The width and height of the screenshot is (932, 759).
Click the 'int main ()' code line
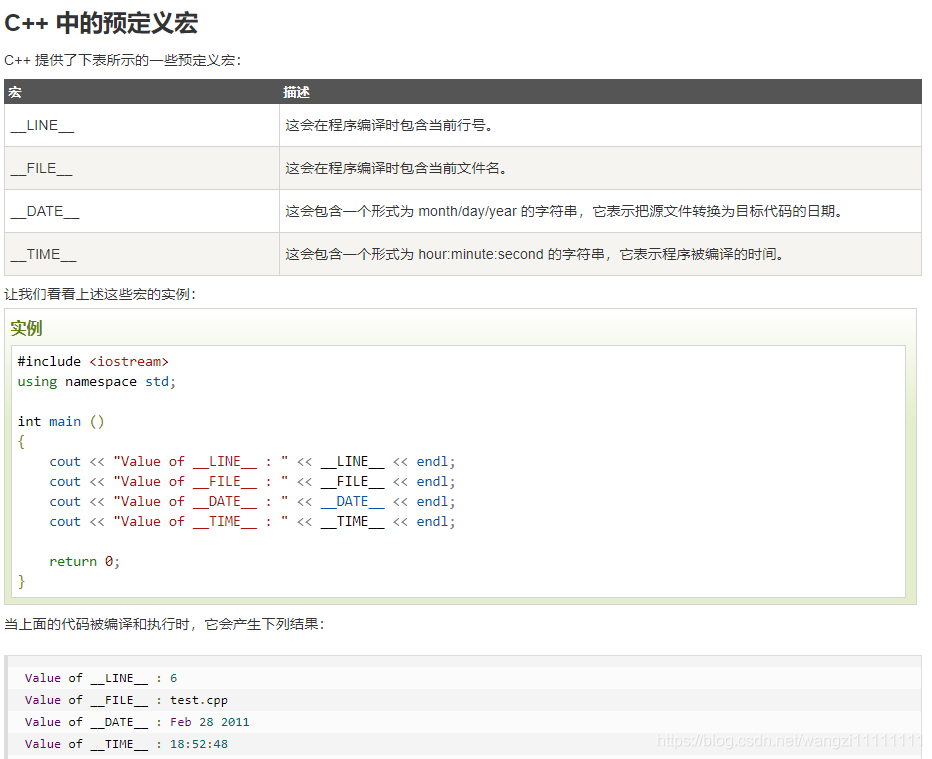(61, 421)
